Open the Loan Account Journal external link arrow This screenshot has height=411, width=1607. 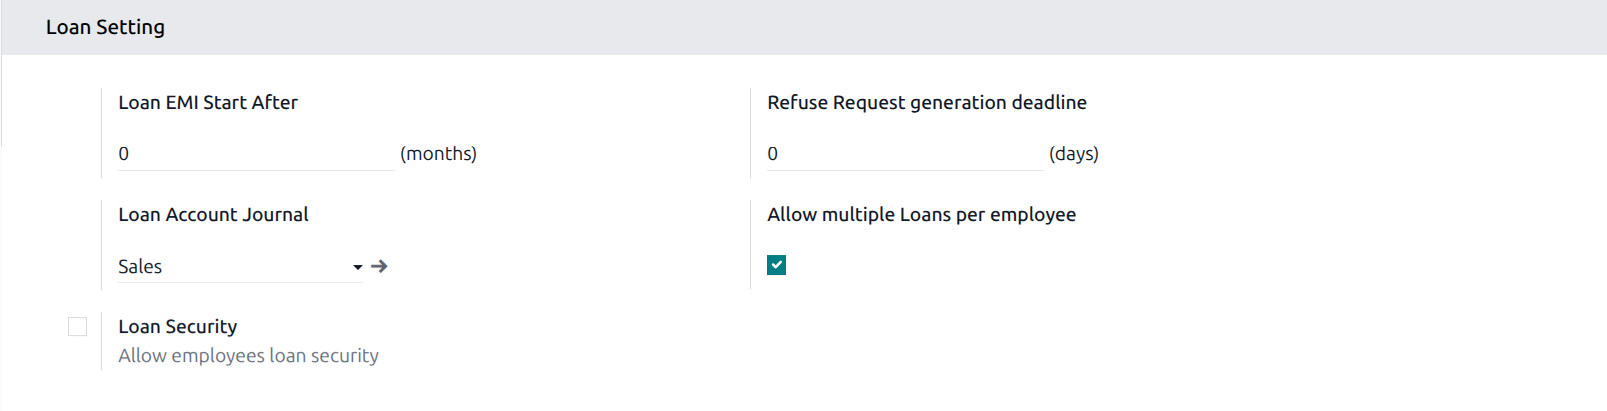379,266
